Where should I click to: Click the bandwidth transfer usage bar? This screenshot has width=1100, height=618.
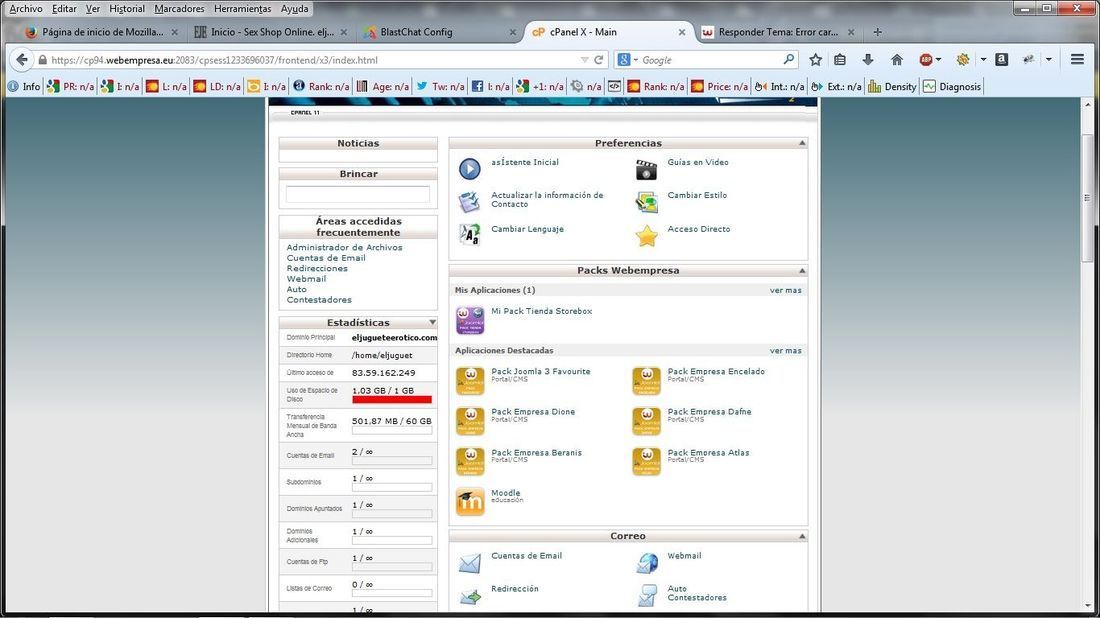tap(391, 431)
